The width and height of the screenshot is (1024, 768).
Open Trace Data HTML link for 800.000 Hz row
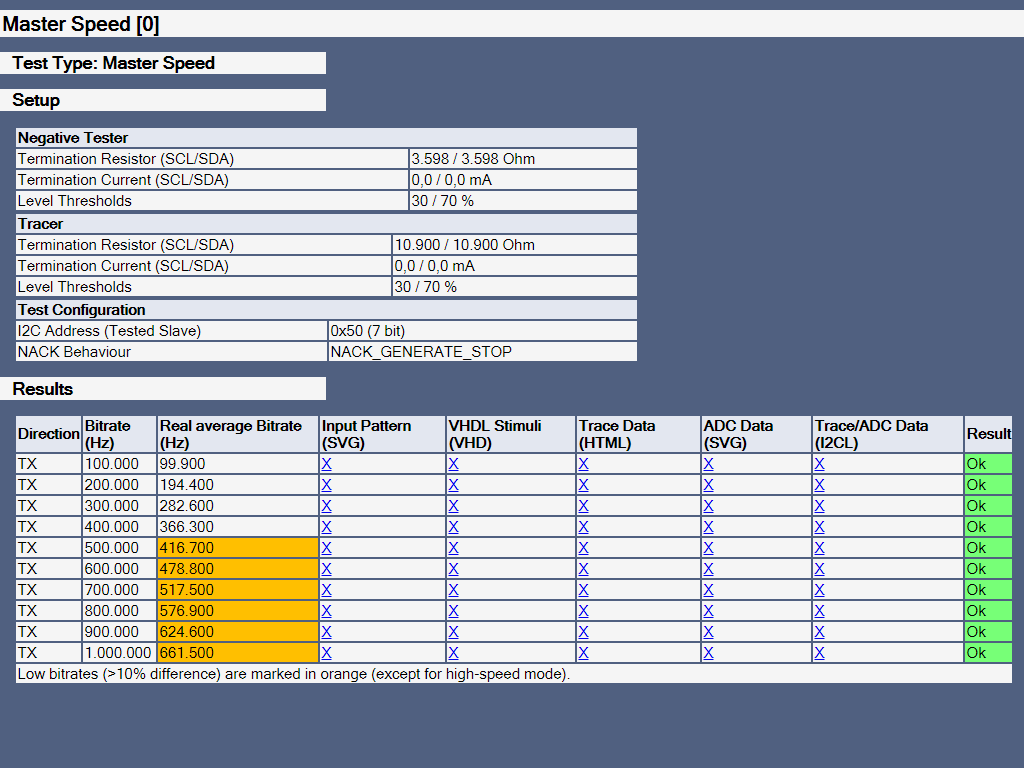pyautogui.click(x=583, y=611)
